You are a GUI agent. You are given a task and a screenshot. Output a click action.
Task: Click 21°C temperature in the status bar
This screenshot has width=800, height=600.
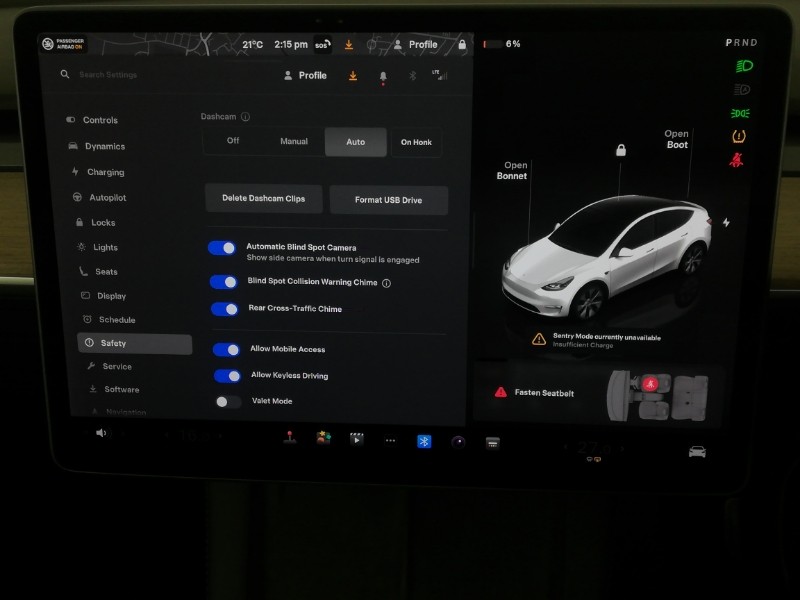253,45
